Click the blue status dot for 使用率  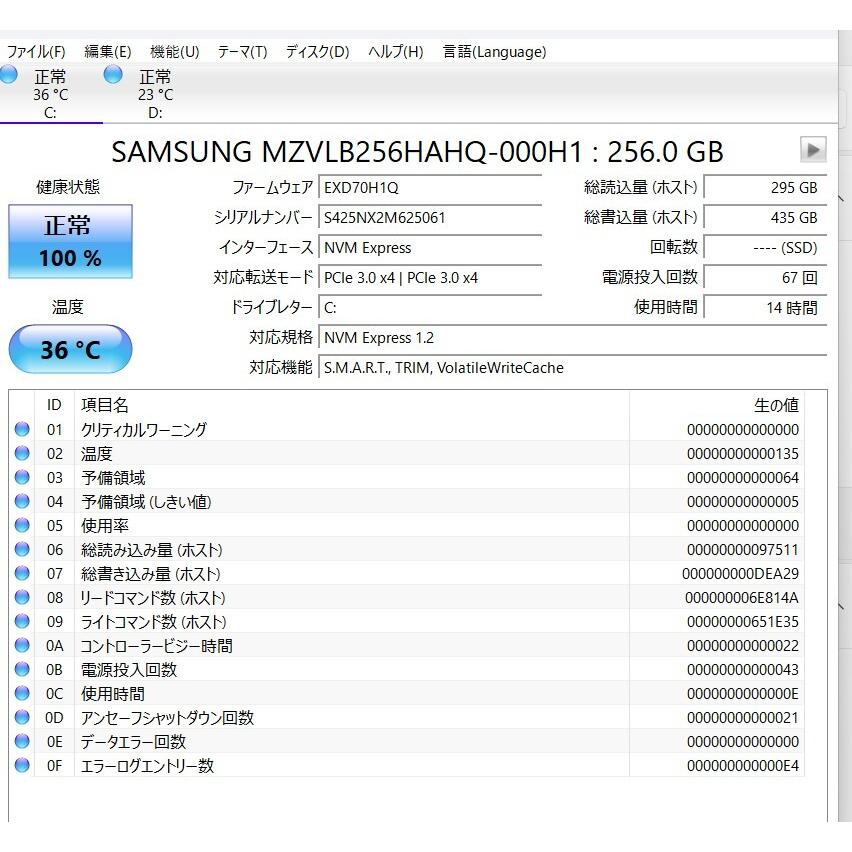[x=22, y=525]
